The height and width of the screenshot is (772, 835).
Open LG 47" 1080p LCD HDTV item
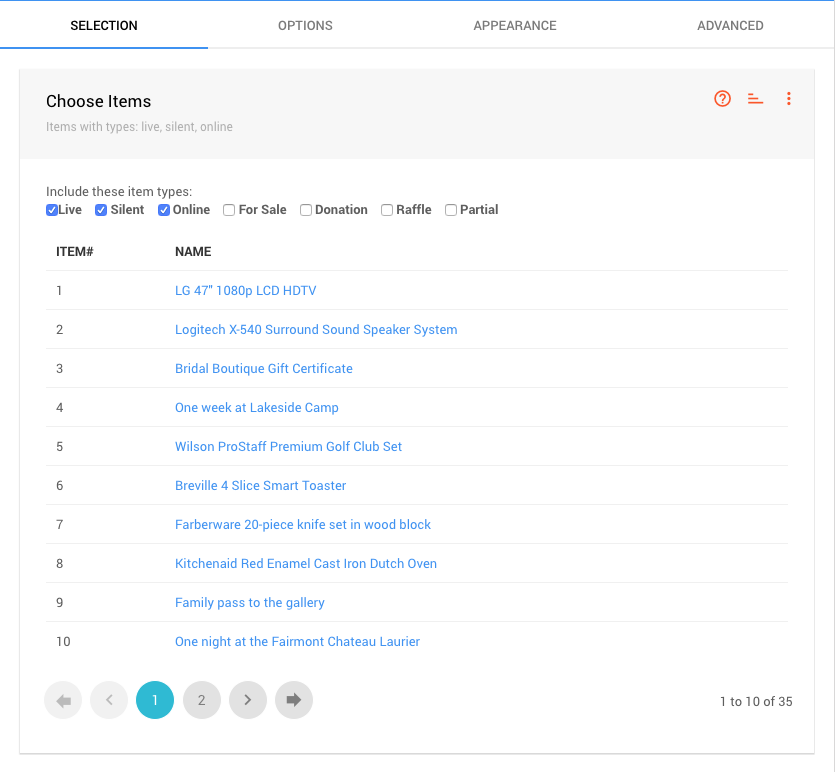(x=245, y=291)
